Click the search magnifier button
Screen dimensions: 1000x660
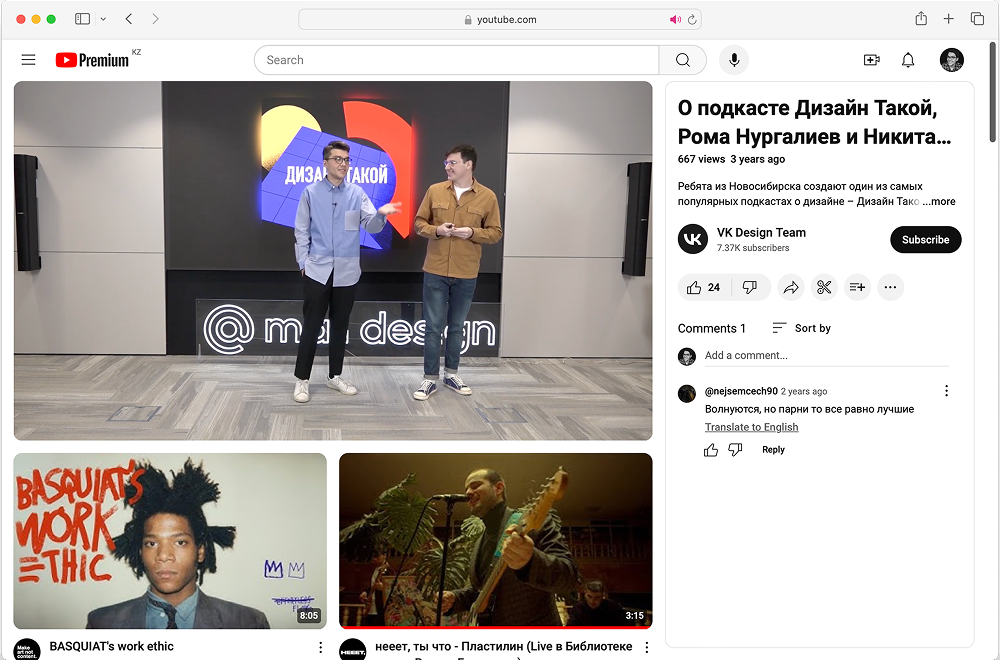tap(683, 60)
